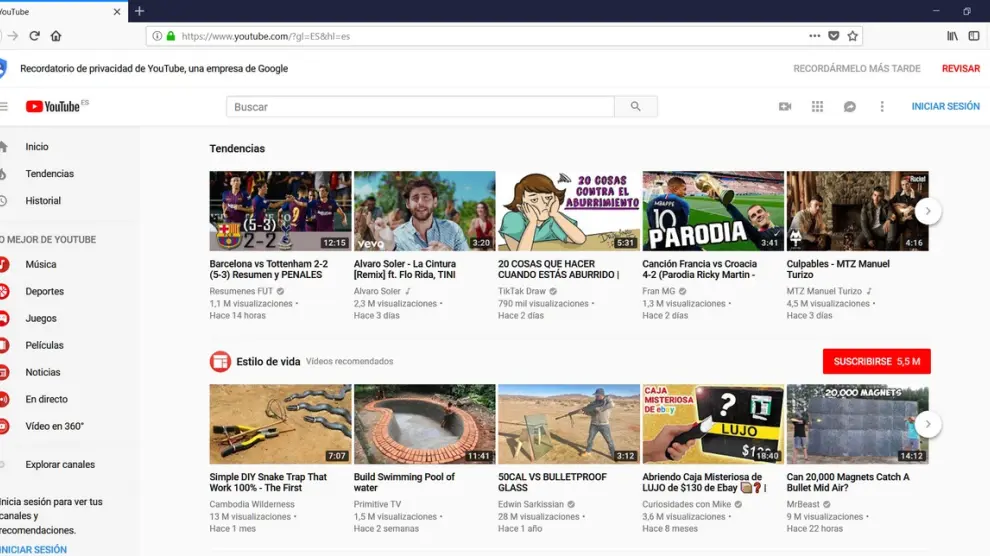
Task: Select Música in the sidebar
Action: pos(41,265)
